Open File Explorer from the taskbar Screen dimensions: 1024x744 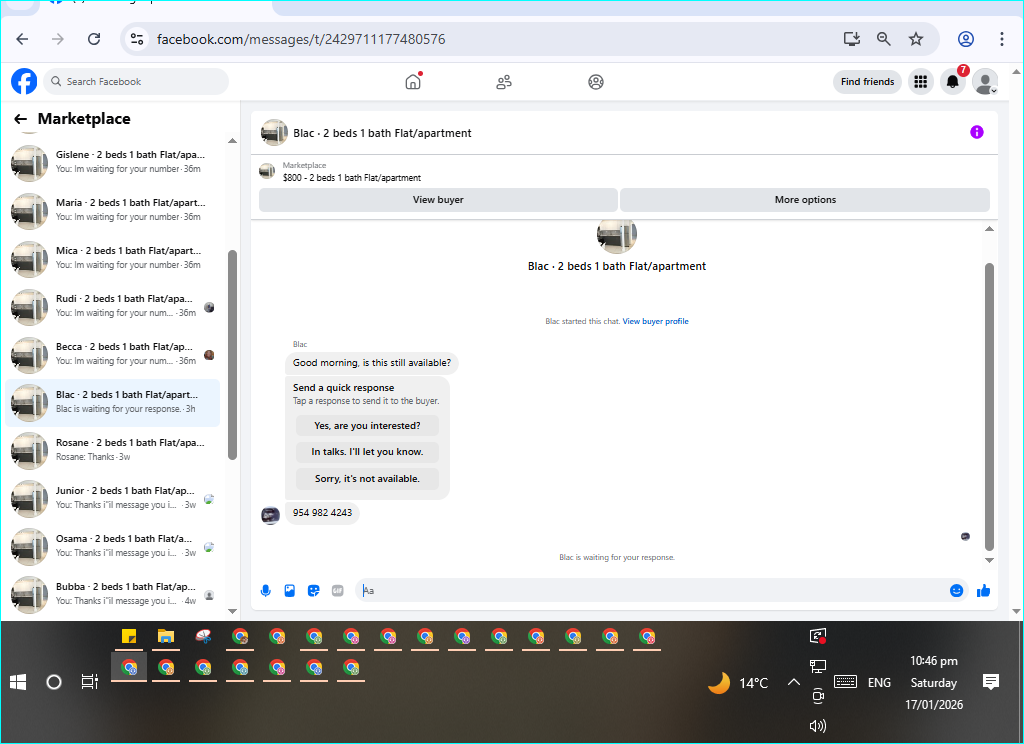tap(166, 636)
